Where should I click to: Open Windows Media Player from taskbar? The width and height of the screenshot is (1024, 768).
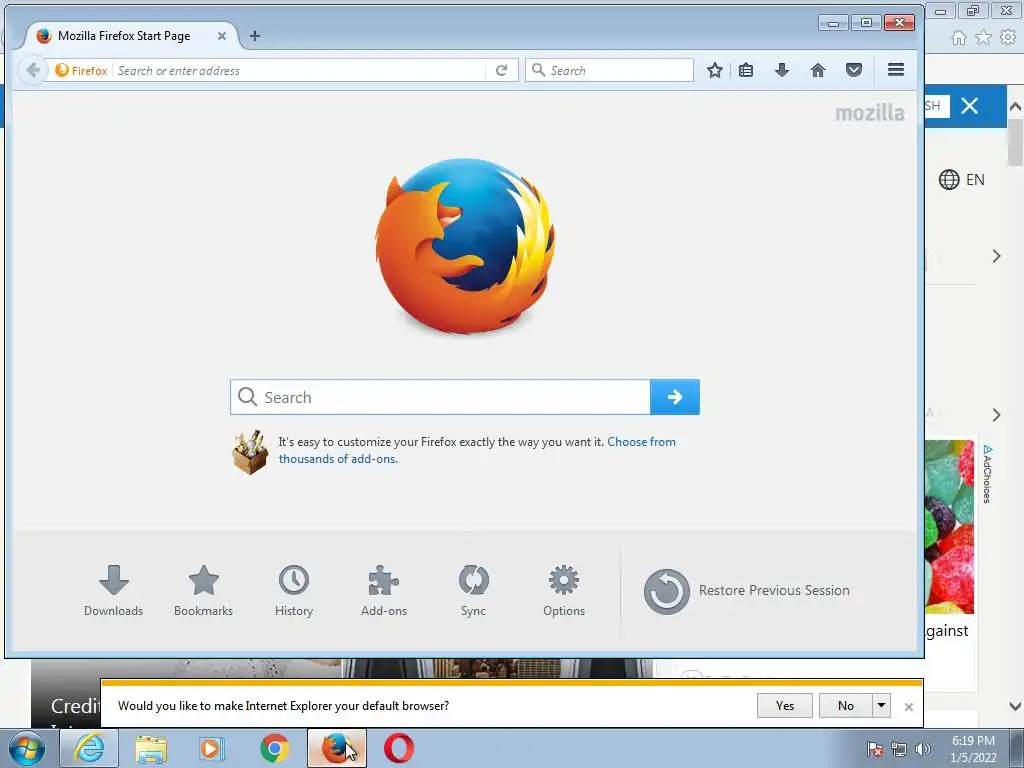click(212, 748)
